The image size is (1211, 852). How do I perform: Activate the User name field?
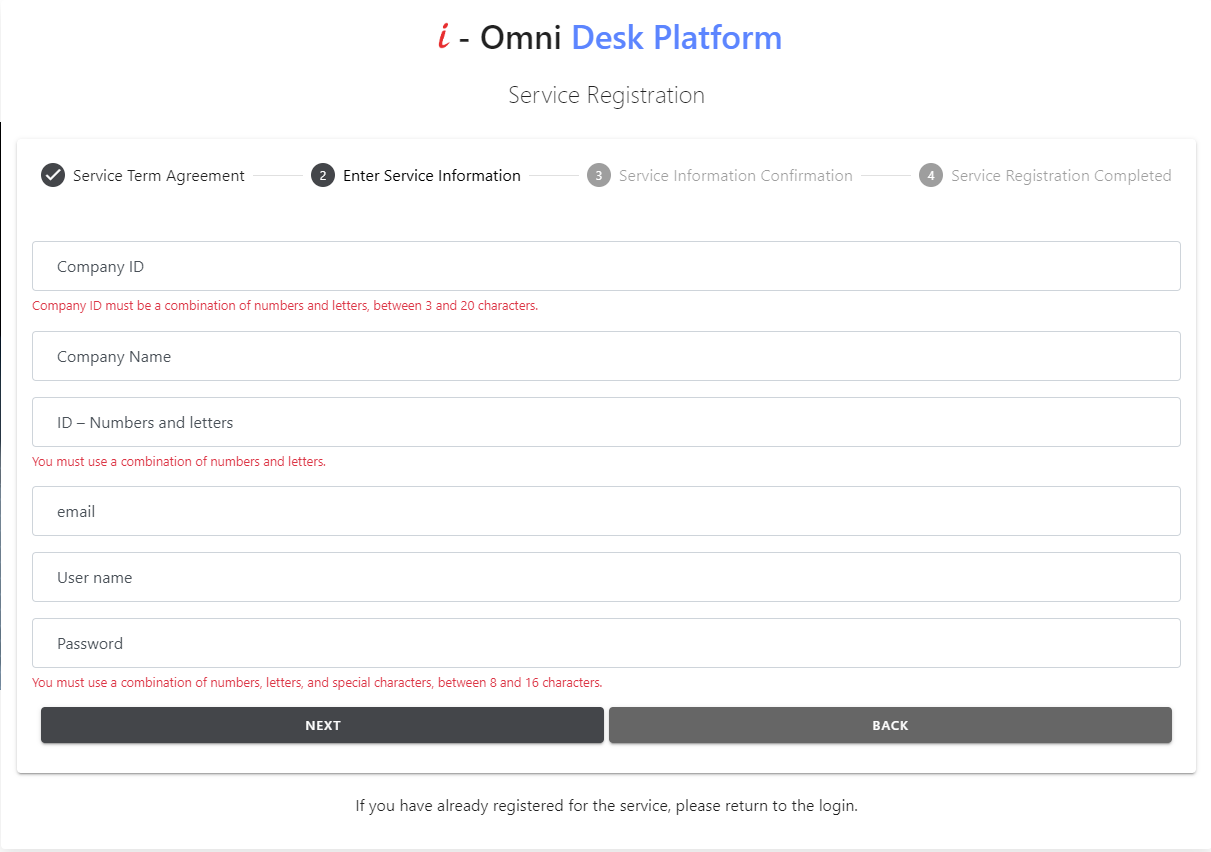[606, 577]
